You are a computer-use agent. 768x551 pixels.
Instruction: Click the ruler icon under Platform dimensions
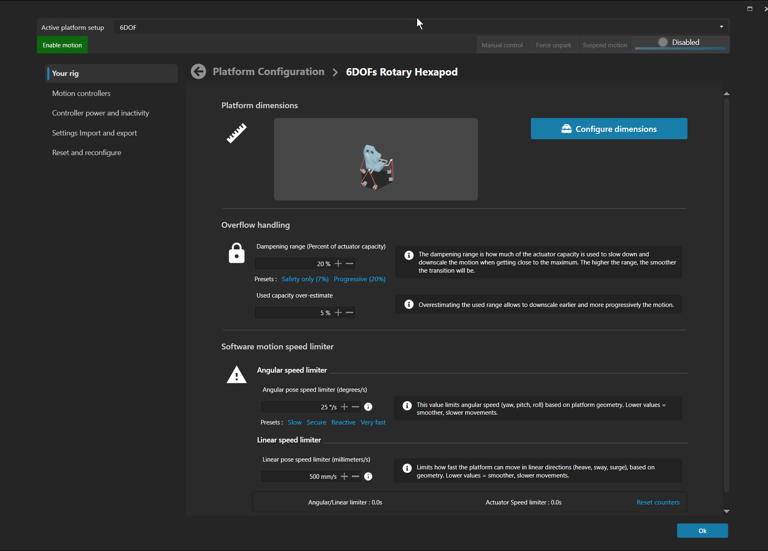point(237,133)
